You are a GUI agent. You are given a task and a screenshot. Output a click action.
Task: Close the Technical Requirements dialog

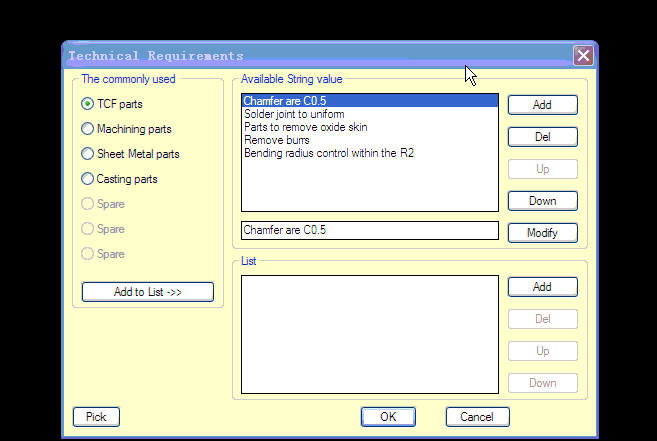[x=583, y=55]
